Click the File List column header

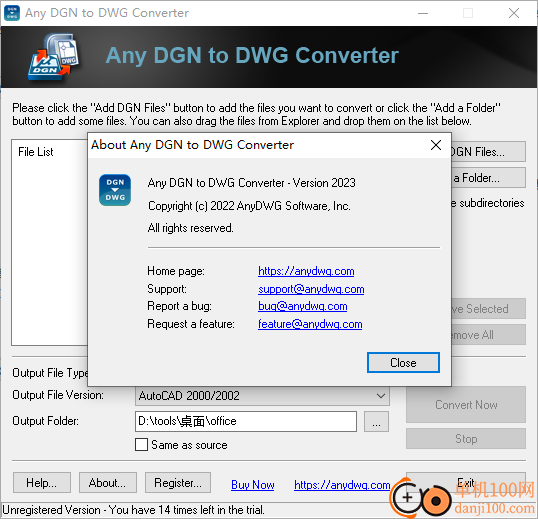tap(36, 152)
